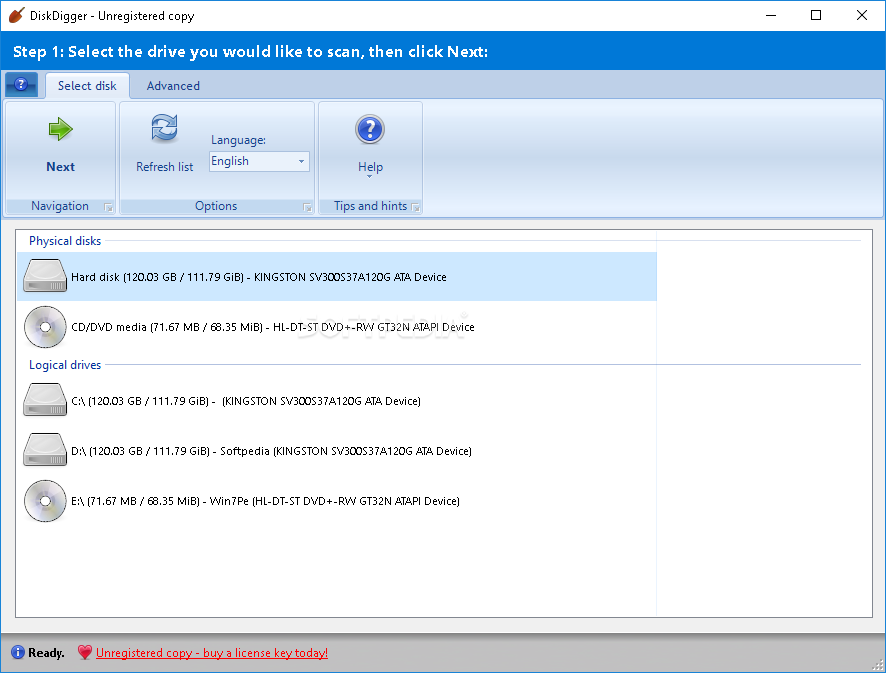886x673 pixels.
Task: Select D:\ Softpedia logical drive
Action: click(x=337, y=450)
